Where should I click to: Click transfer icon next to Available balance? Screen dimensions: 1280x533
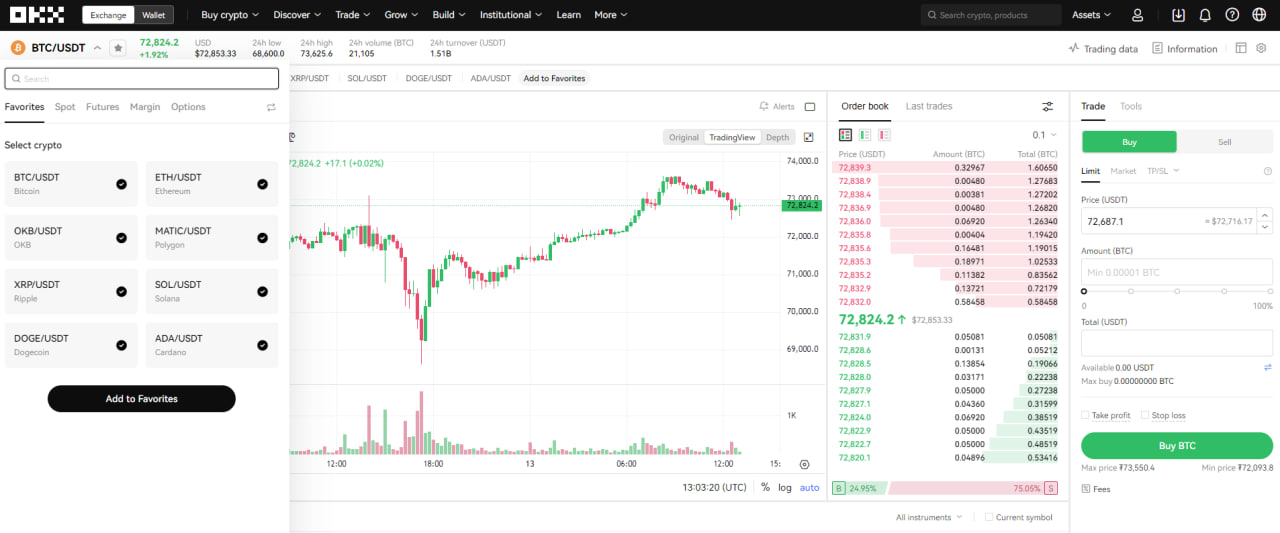(x=1268, y=368)
